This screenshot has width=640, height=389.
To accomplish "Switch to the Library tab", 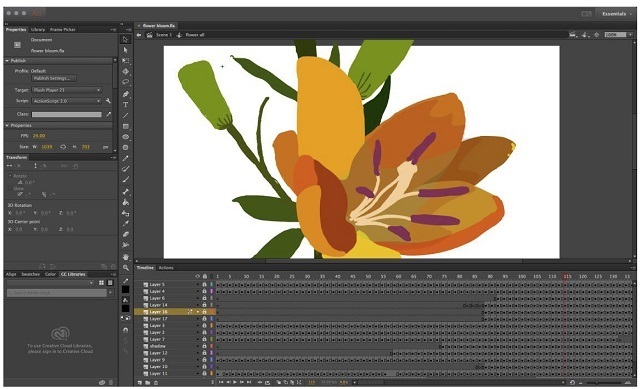I will pos(38,30).
